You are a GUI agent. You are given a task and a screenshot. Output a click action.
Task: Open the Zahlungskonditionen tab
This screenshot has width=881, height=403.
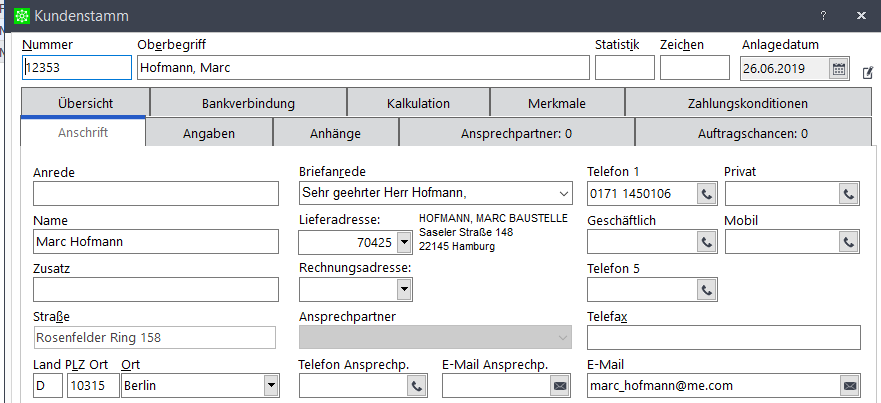click(x=748, y=103)
